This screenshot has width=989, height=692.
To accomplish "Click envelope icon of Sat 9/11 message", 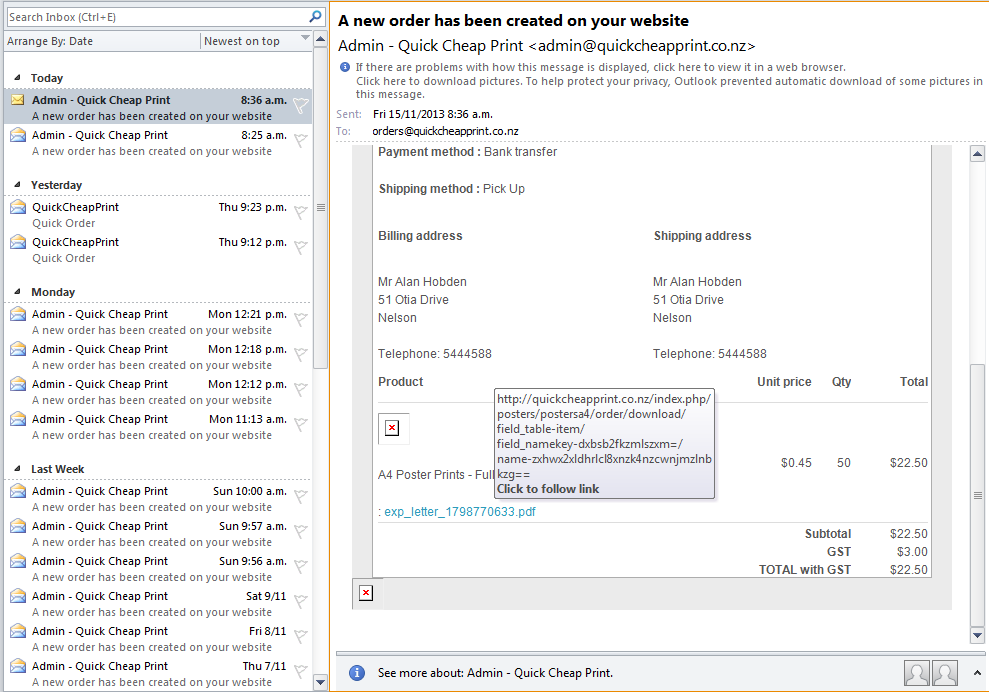I will (x=18, y=595).
